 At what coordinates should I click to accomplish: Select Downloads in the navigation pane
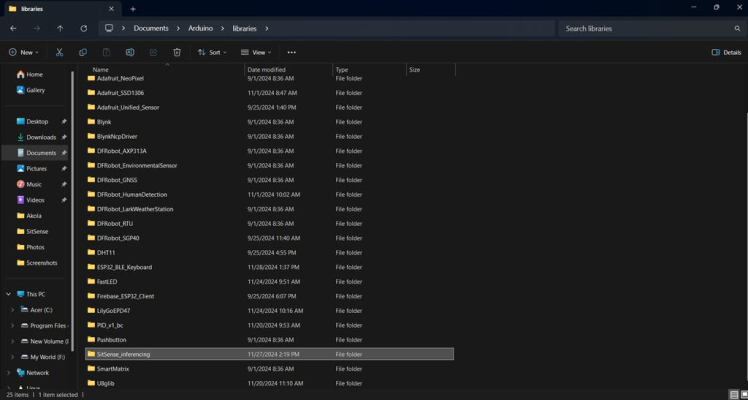41,137
